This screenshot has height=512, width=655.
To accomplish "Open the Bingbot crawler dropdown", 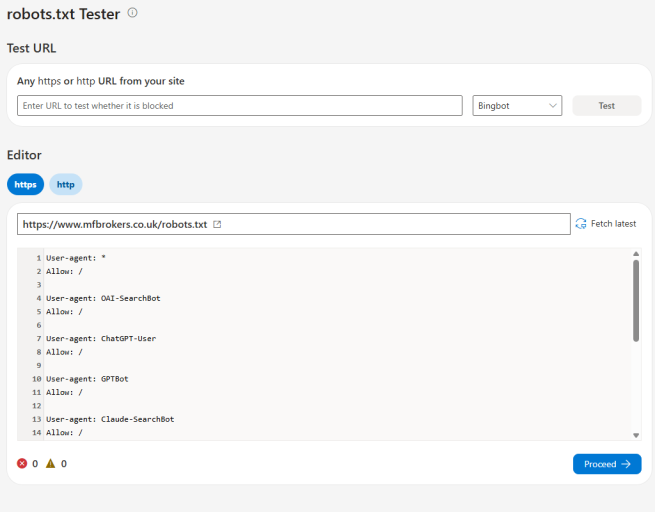I will coord(517,106).
